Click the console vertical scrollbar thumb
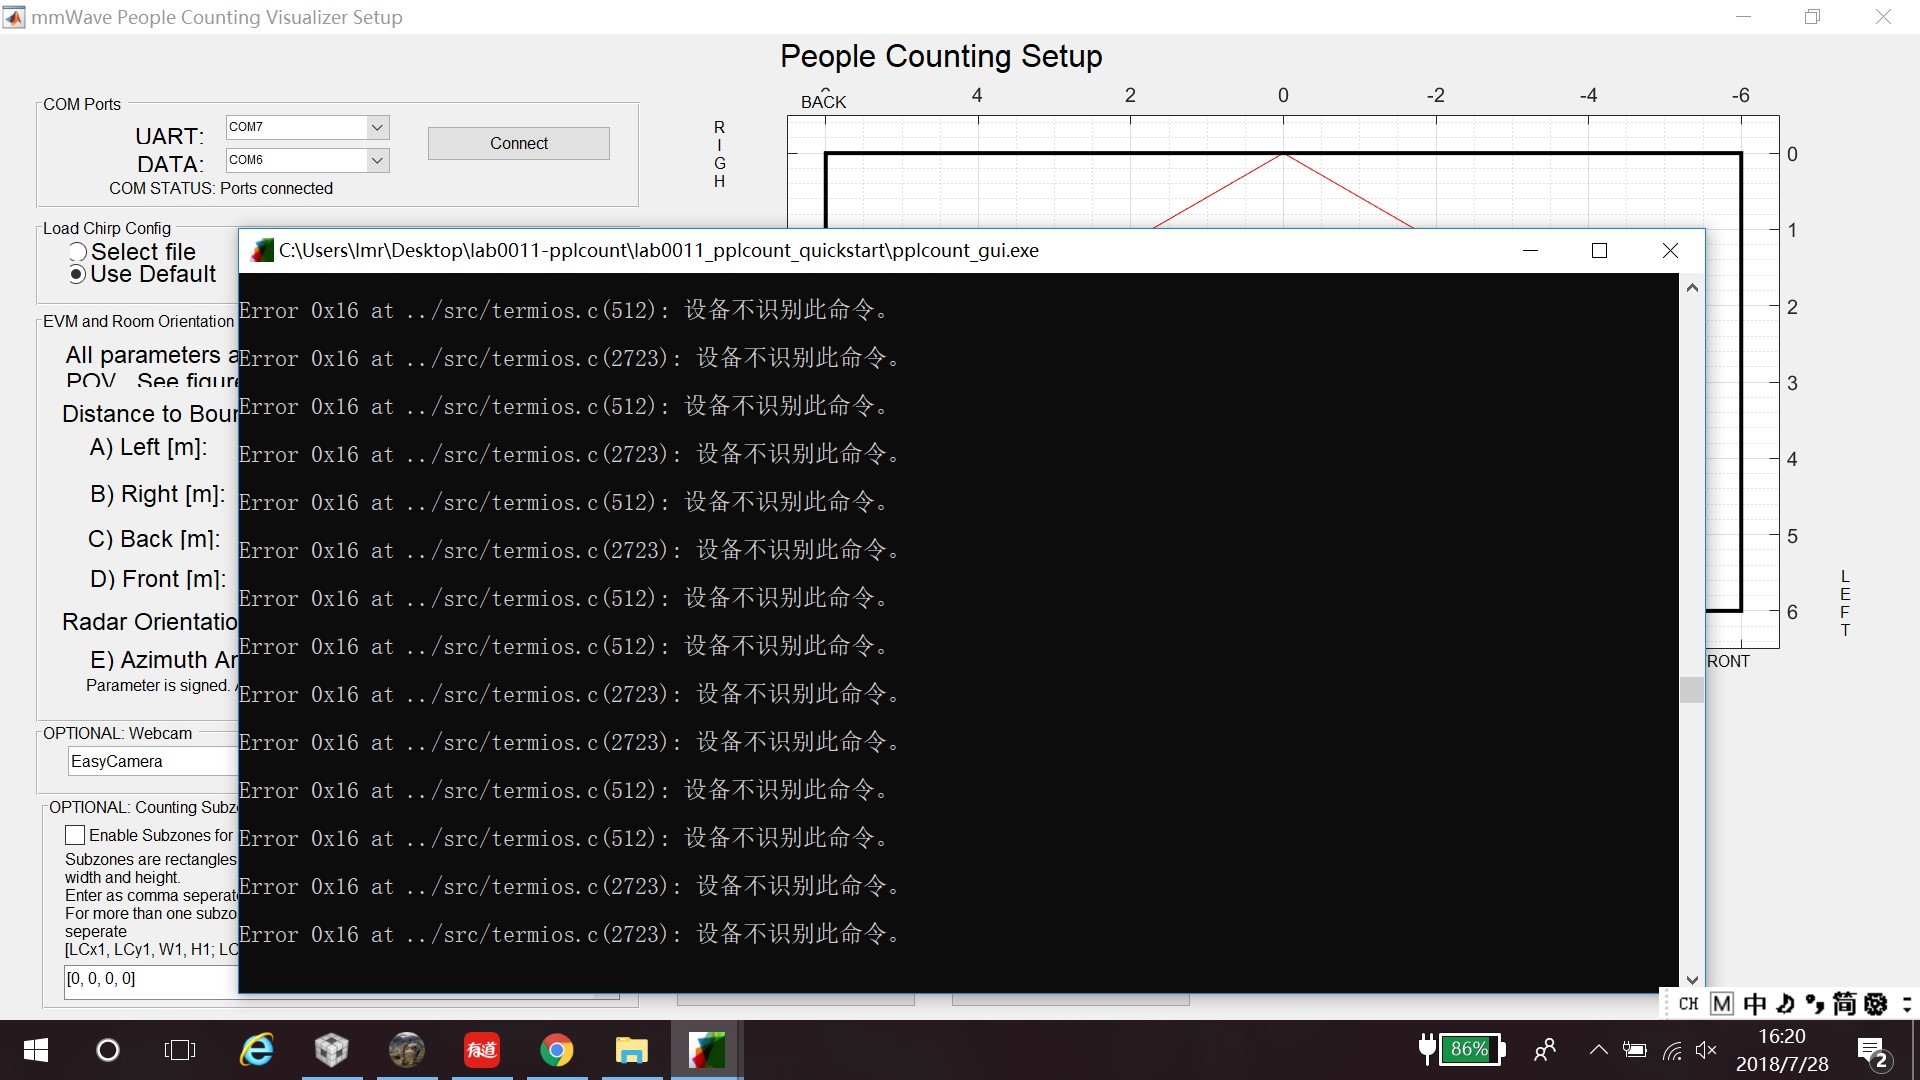Screen dimensions: 1920x1080 [x=1691, y=690]
